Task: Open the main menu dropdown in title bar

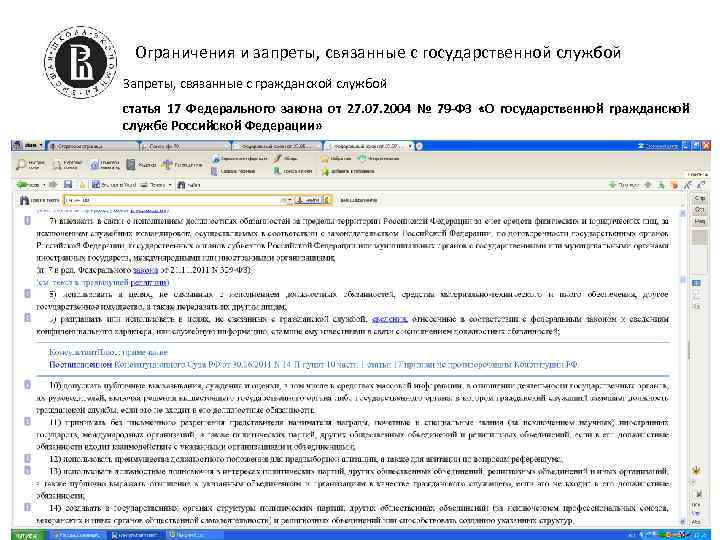Action: point(28,146)
